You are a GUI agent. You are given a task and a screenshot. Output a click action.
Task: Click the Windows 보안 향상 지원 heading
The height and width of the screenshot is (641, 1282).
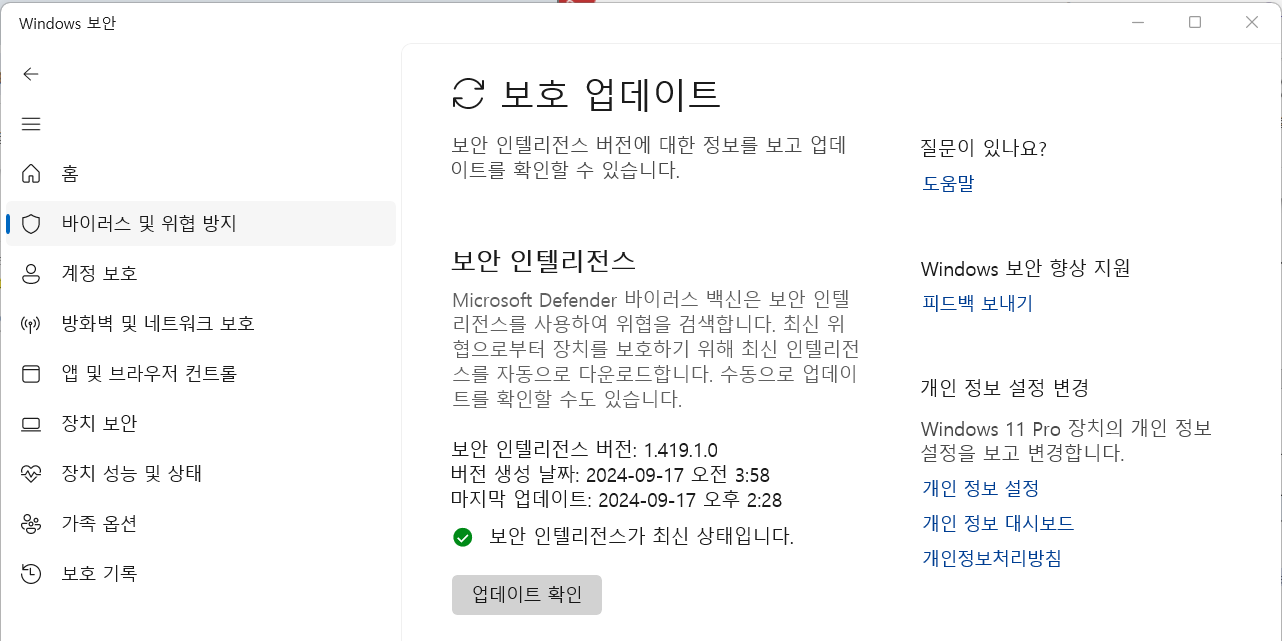click(x=1026, y=268)
